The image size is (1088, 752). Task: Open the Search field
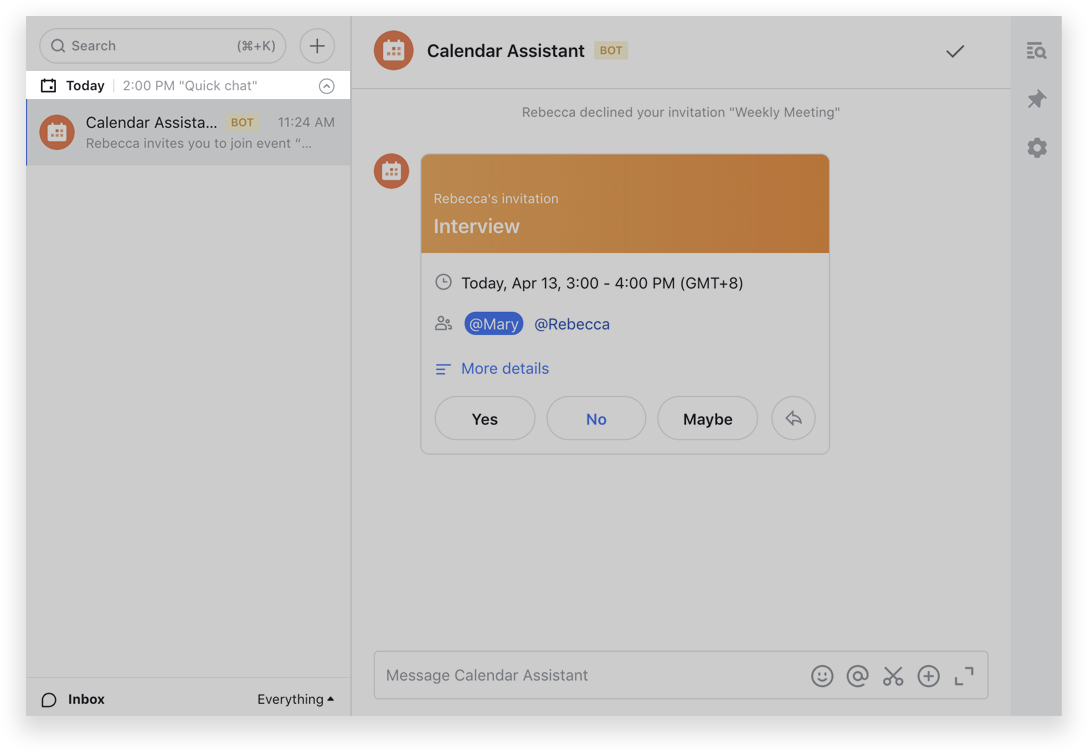163,46
